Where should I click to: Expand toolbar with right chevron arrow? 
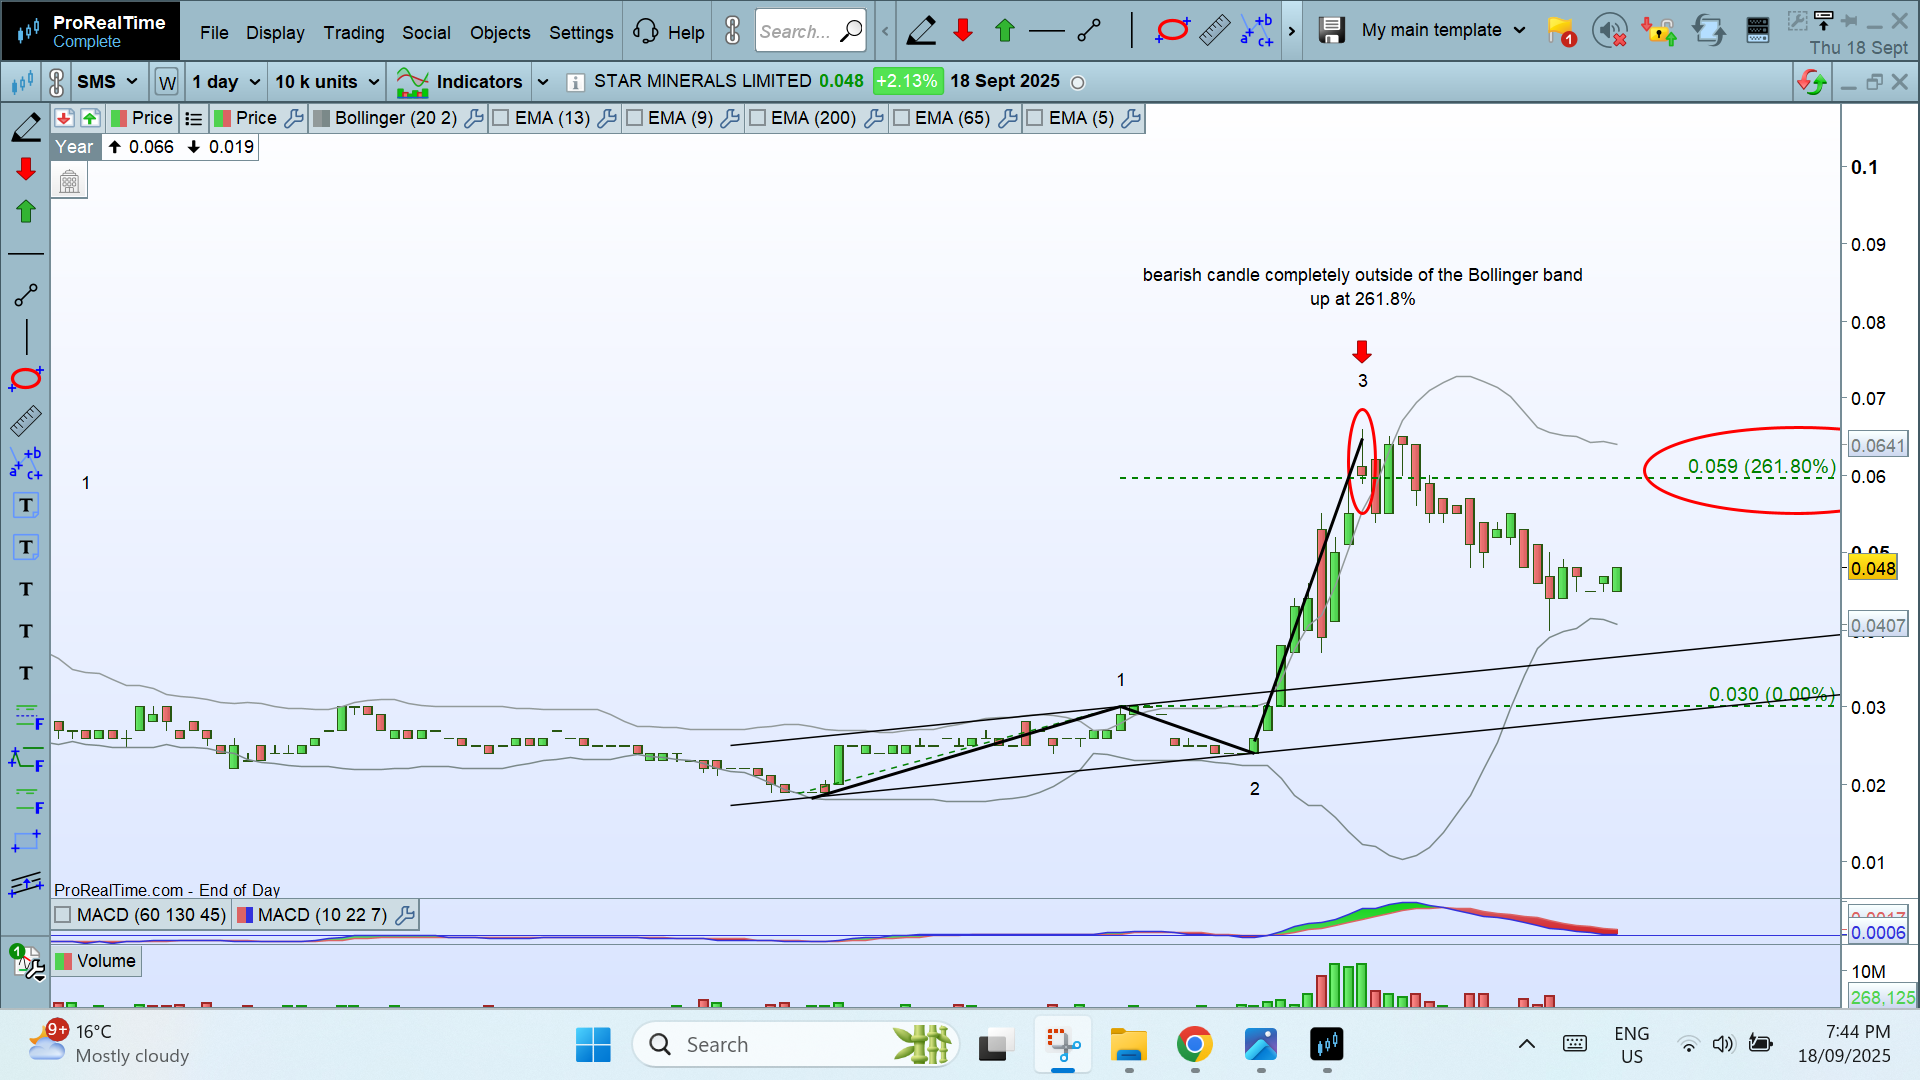(x=1291, y=31)
